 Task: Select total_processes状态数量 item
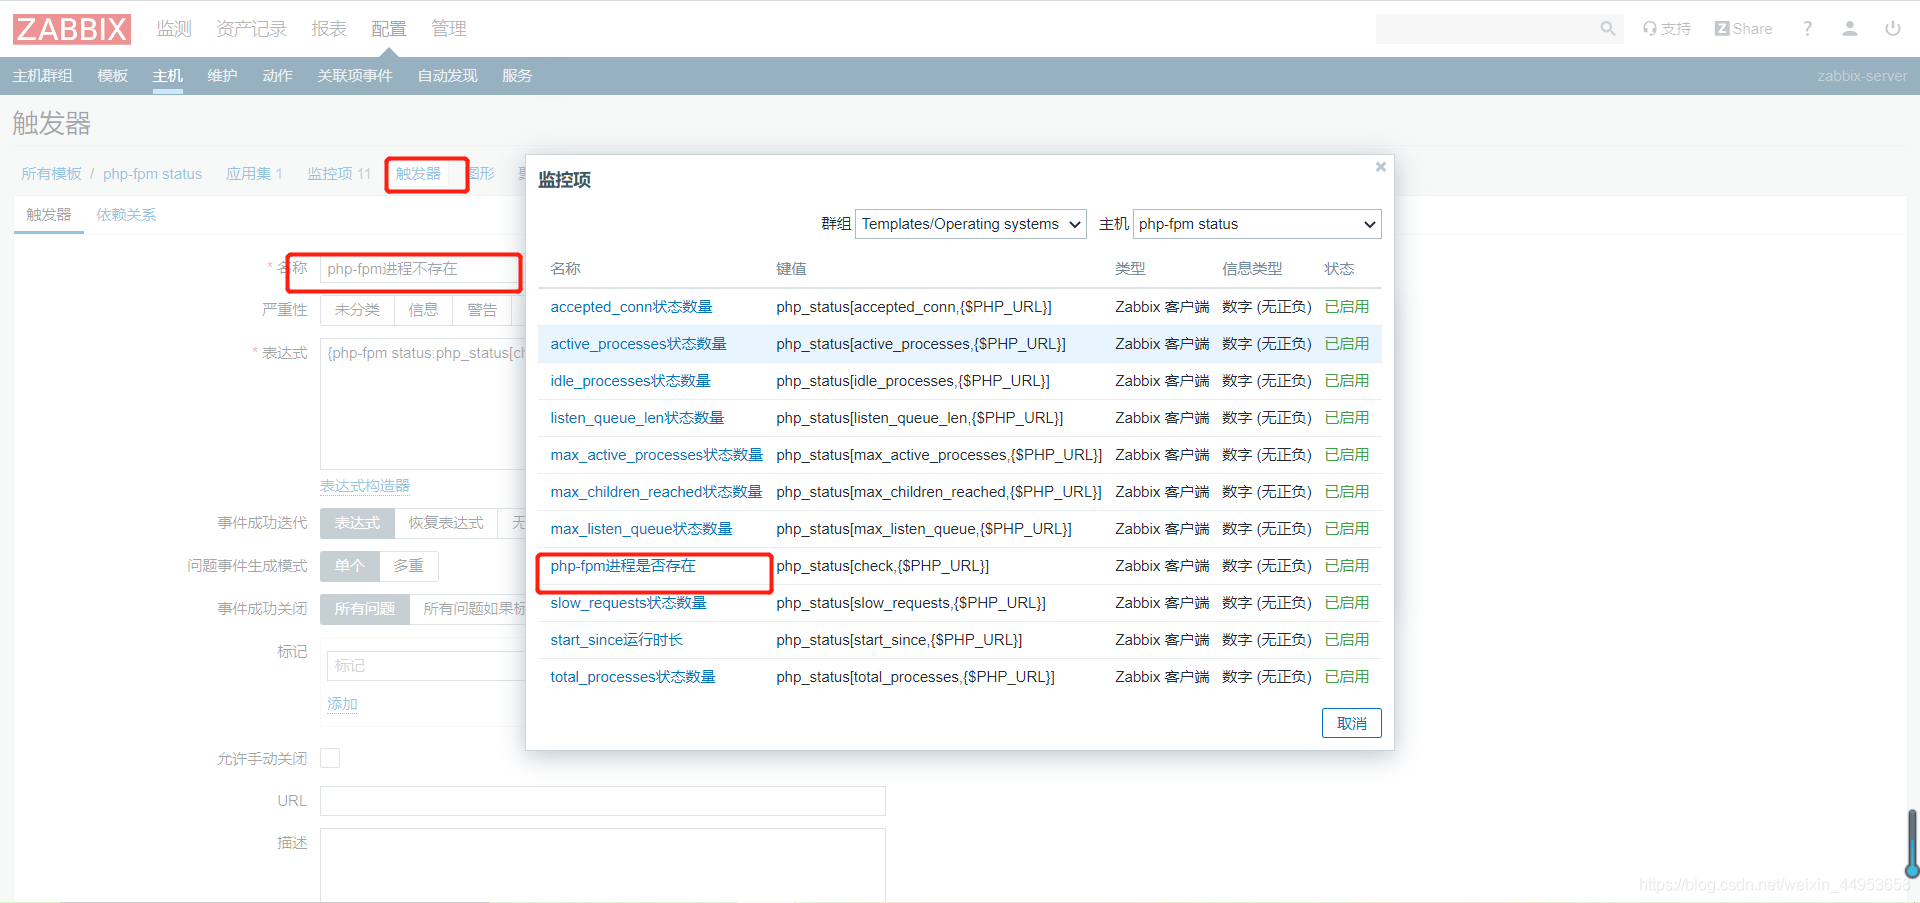[x=633, y=677]
